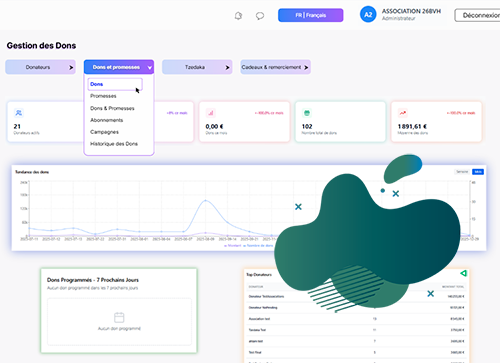Toggle the Nombre de dons legend entry
Screen dimensions: 500x363
[258, 245]
